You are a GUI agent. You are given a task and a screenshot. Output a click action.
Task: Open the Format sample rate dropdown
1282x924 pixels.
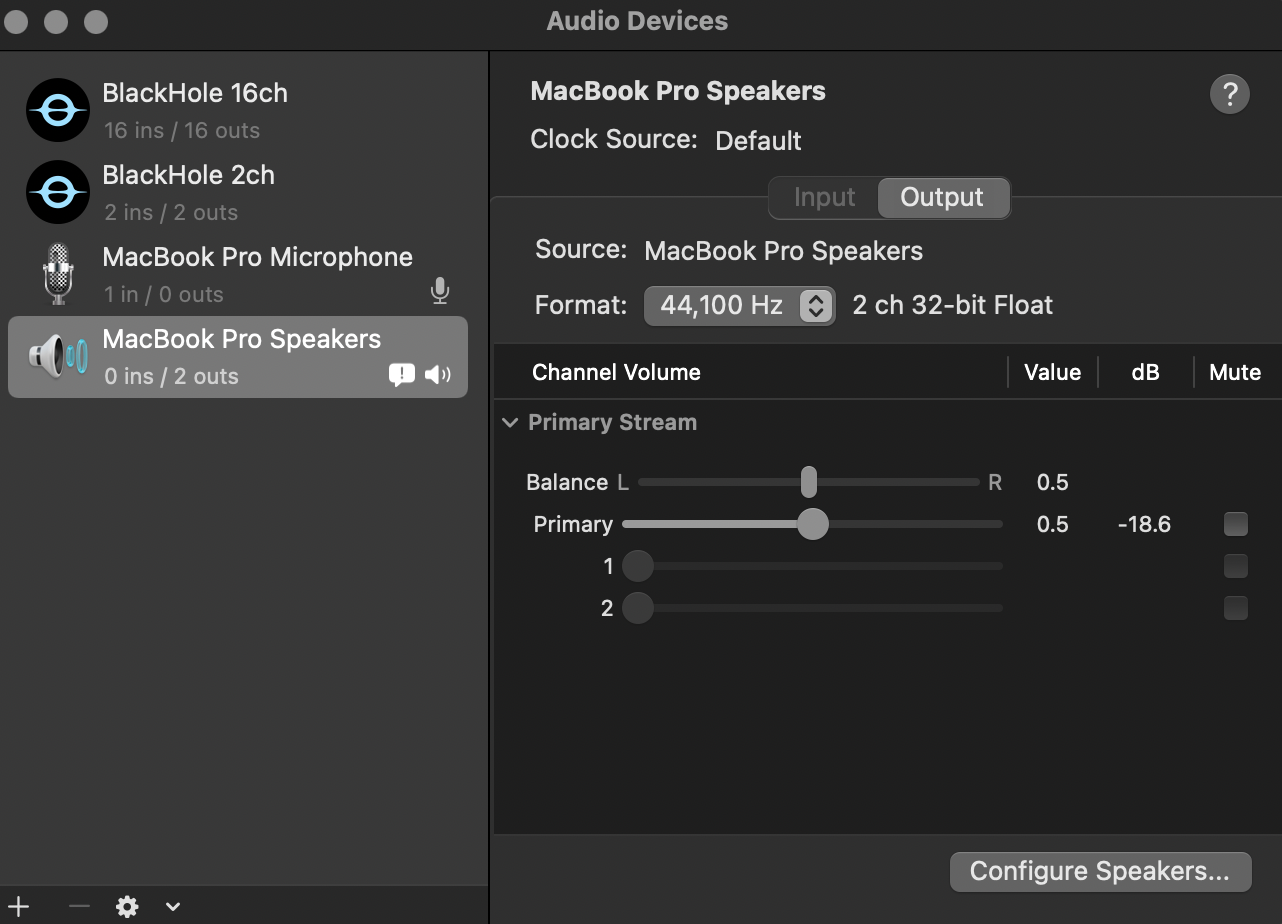pos(739,305)
